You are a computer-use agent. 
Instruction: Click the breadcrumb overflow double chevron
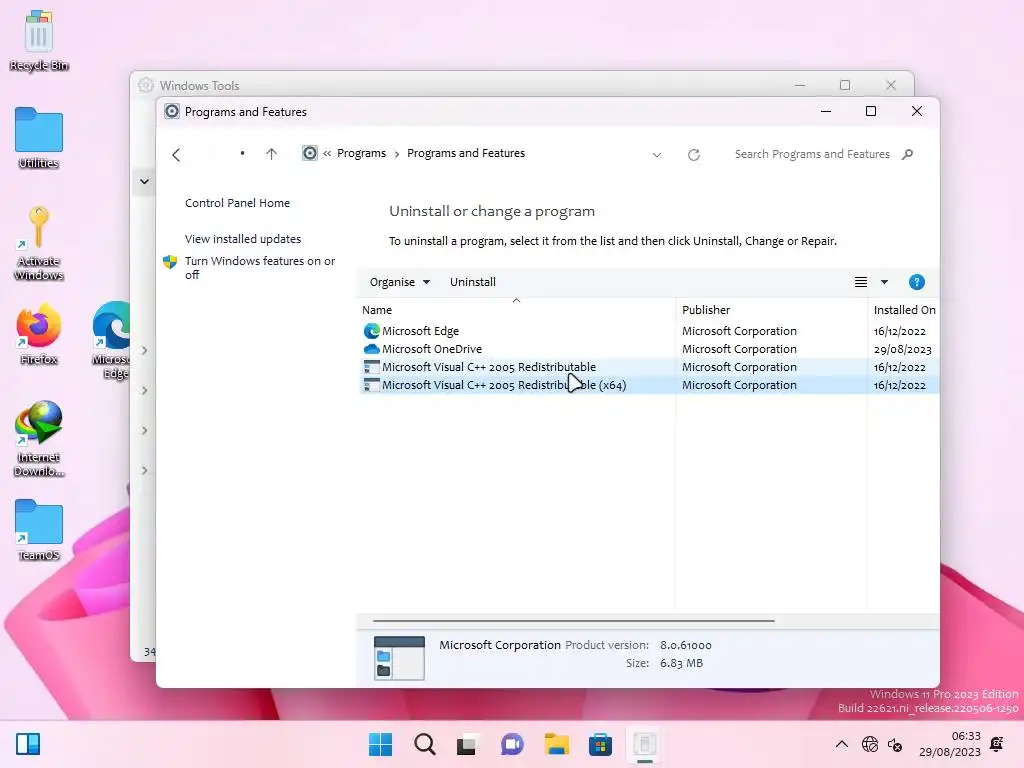pos(327,153)
